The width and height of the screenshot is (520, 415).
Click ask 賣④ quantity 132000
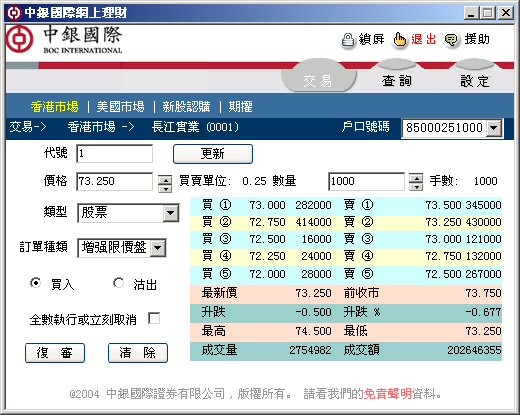click(x=483, y=256)
